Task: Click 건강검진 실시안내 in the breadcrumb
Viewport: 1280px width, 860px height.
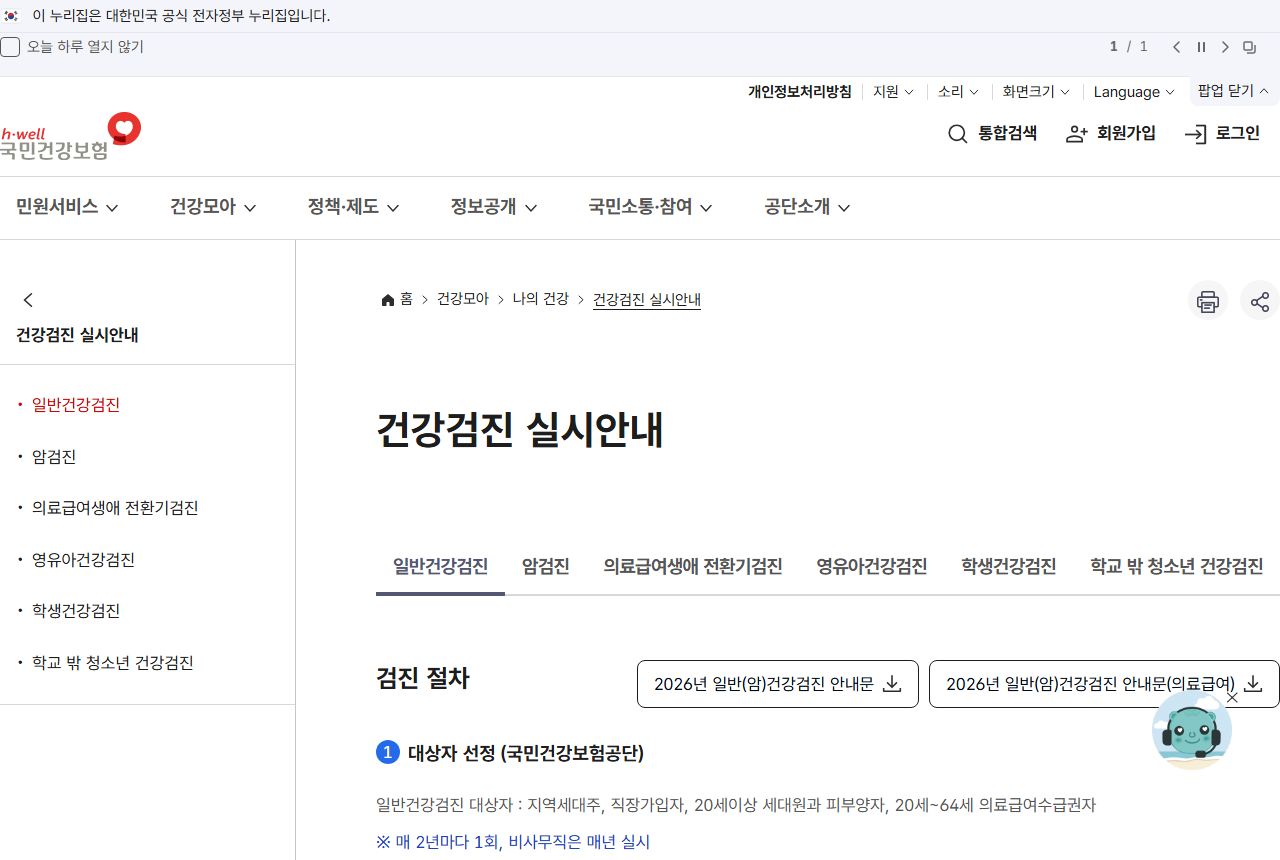Action: point(647,300)
